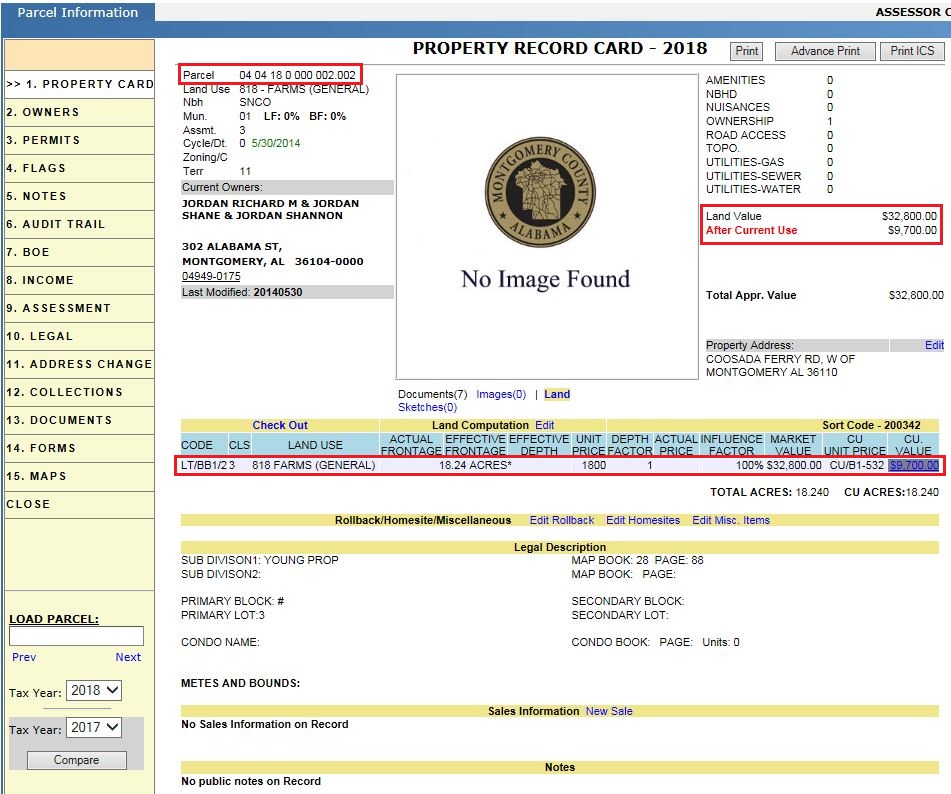Go to the Prev parcel

[24, 657]
